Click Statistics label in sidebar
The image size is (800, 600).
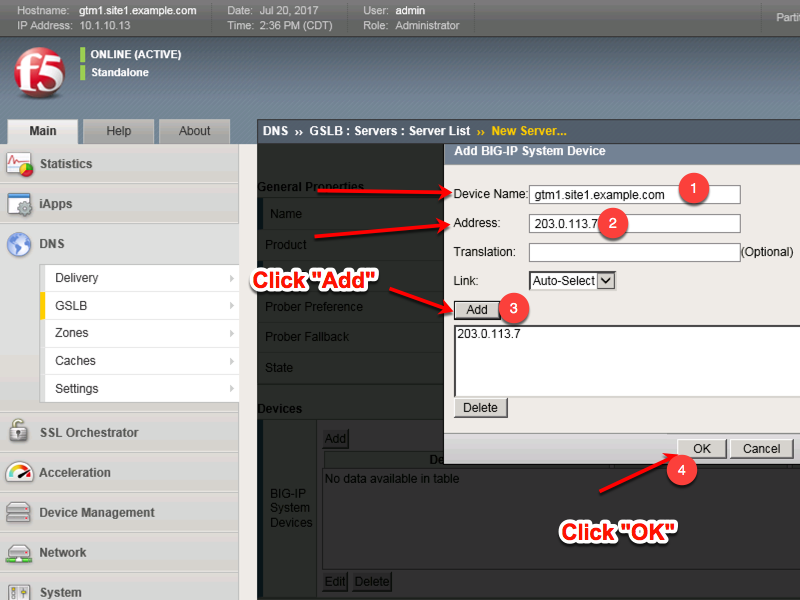click(66, 164)
